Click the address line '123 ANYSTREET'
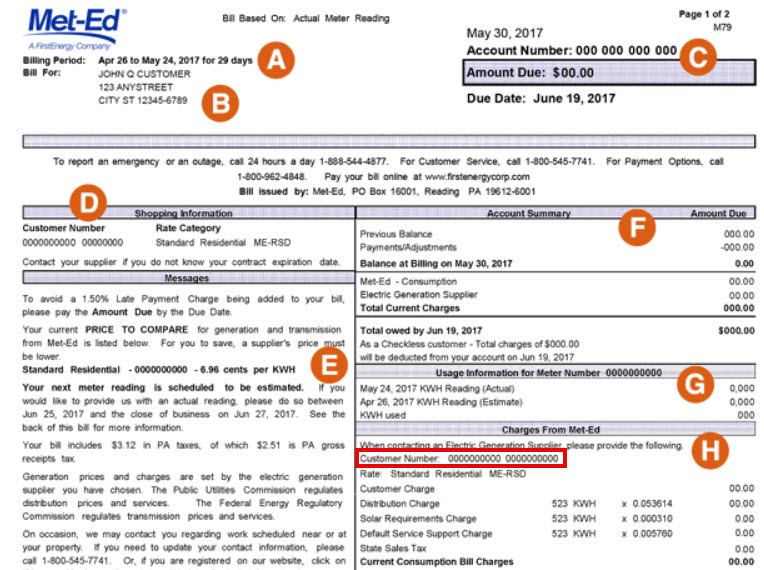 [135, 87]
